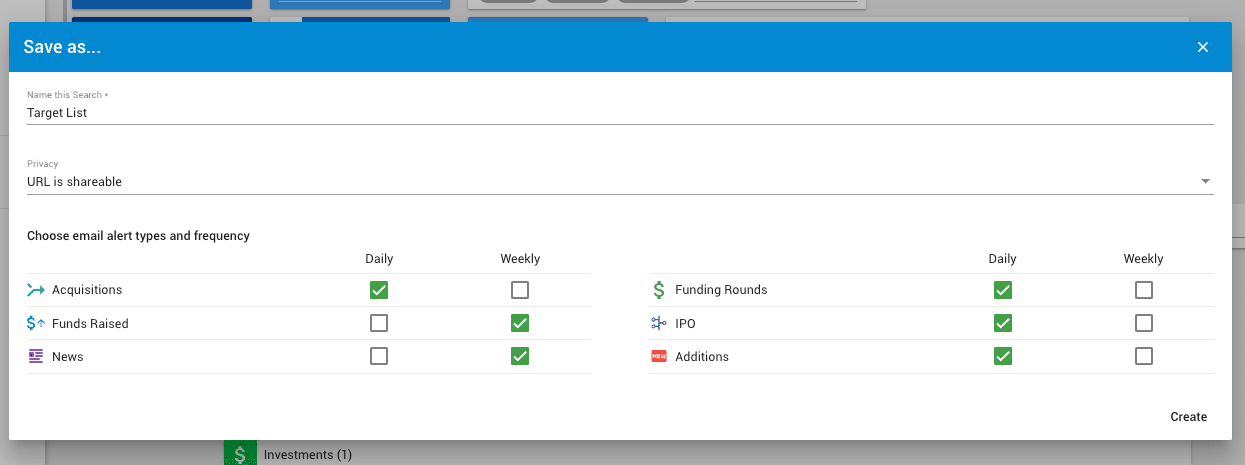Uncheck Weekly alerts for Funds Raised
The image size is (1245, 465).
point(520,323)
